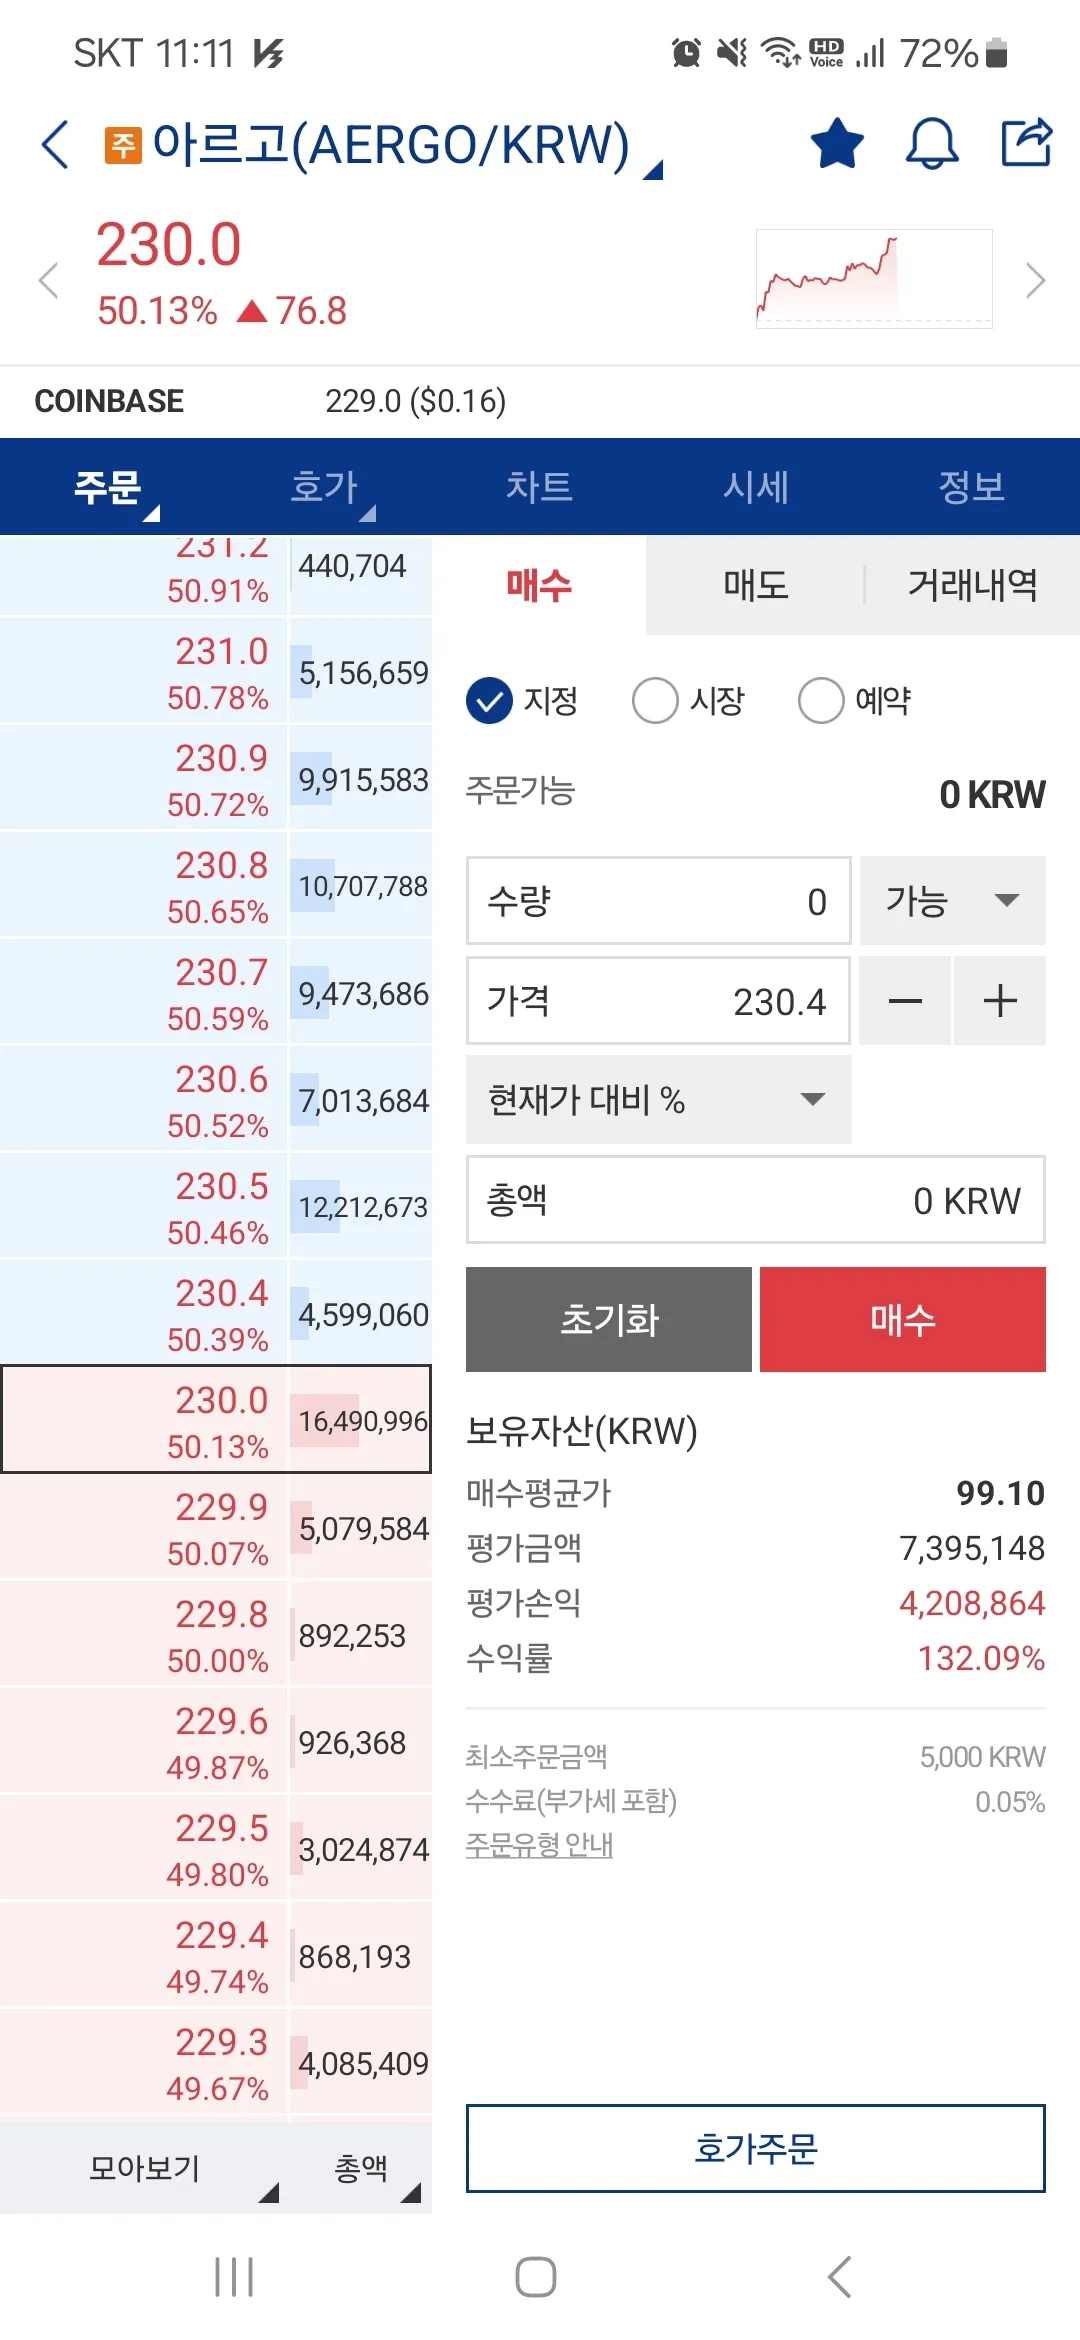Screen dimensions: 1080x2340
Task: Go to previous coin with left chevron
Action: pos(48,280)
